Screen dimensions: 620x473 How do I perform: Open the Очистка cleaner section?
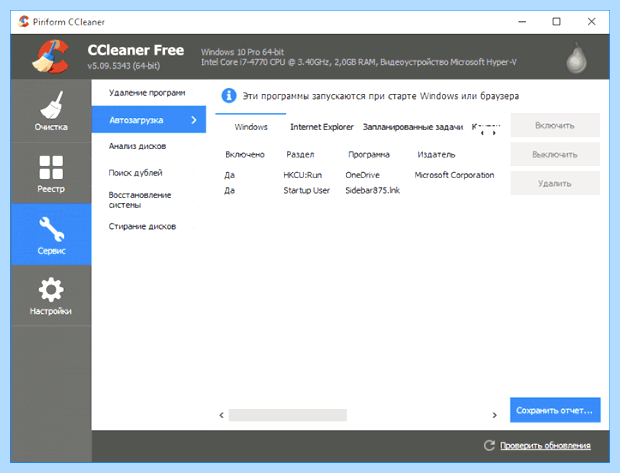coord(51,111)
